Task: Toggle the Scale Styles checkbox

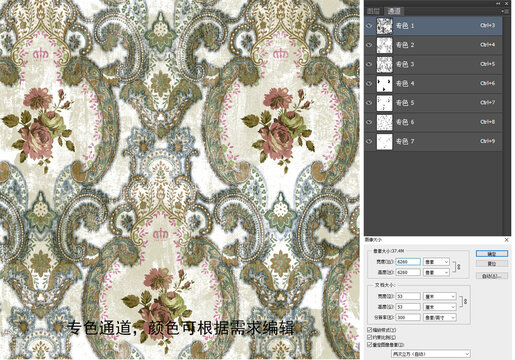Action: coord(369,330)
